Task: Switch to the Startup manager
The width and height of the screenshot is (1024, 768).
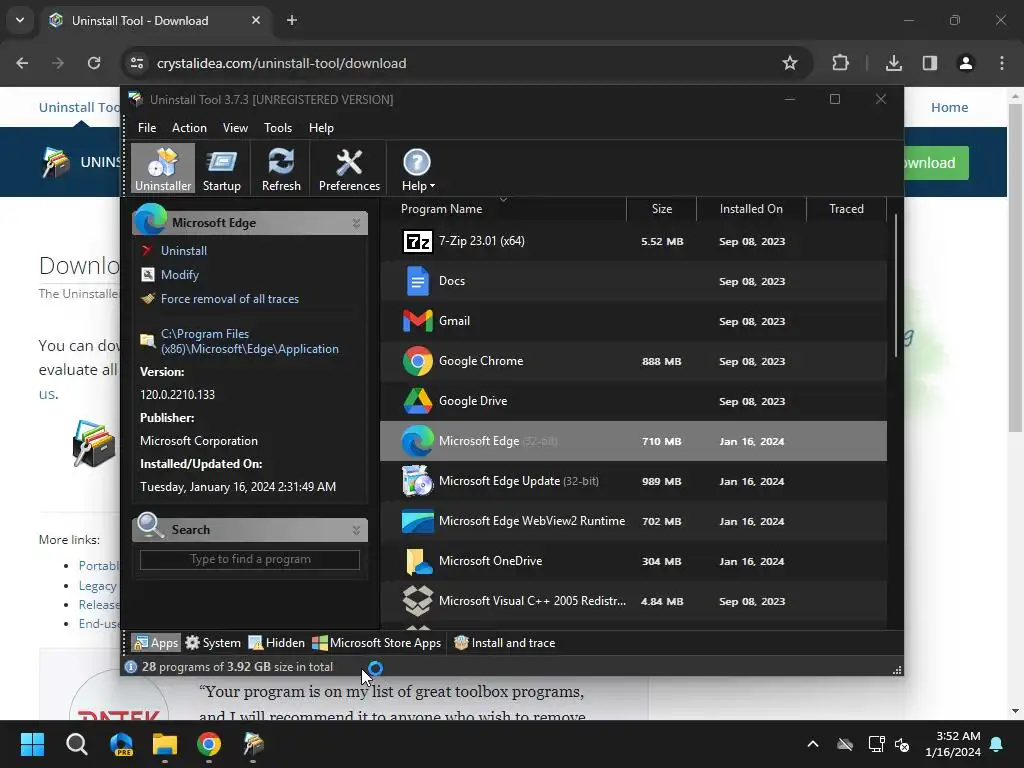Action: tap(221, 168)
